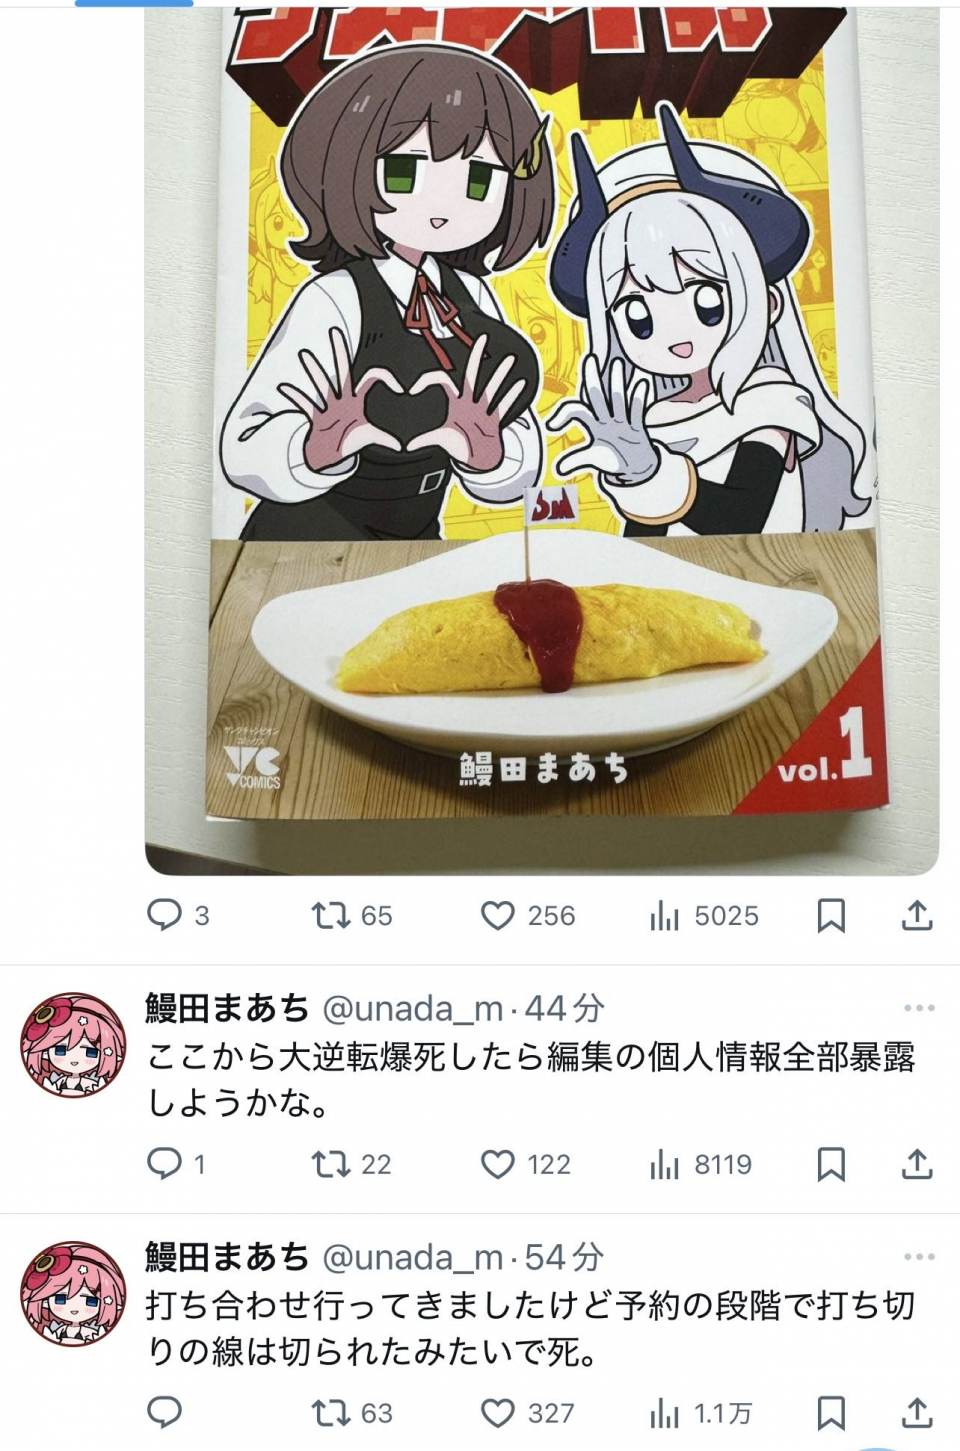Image resolution: width=960 pixels, height=1451 pixels.
Task: Share the 44分 tweet
Action: [x=917, y=1164]
